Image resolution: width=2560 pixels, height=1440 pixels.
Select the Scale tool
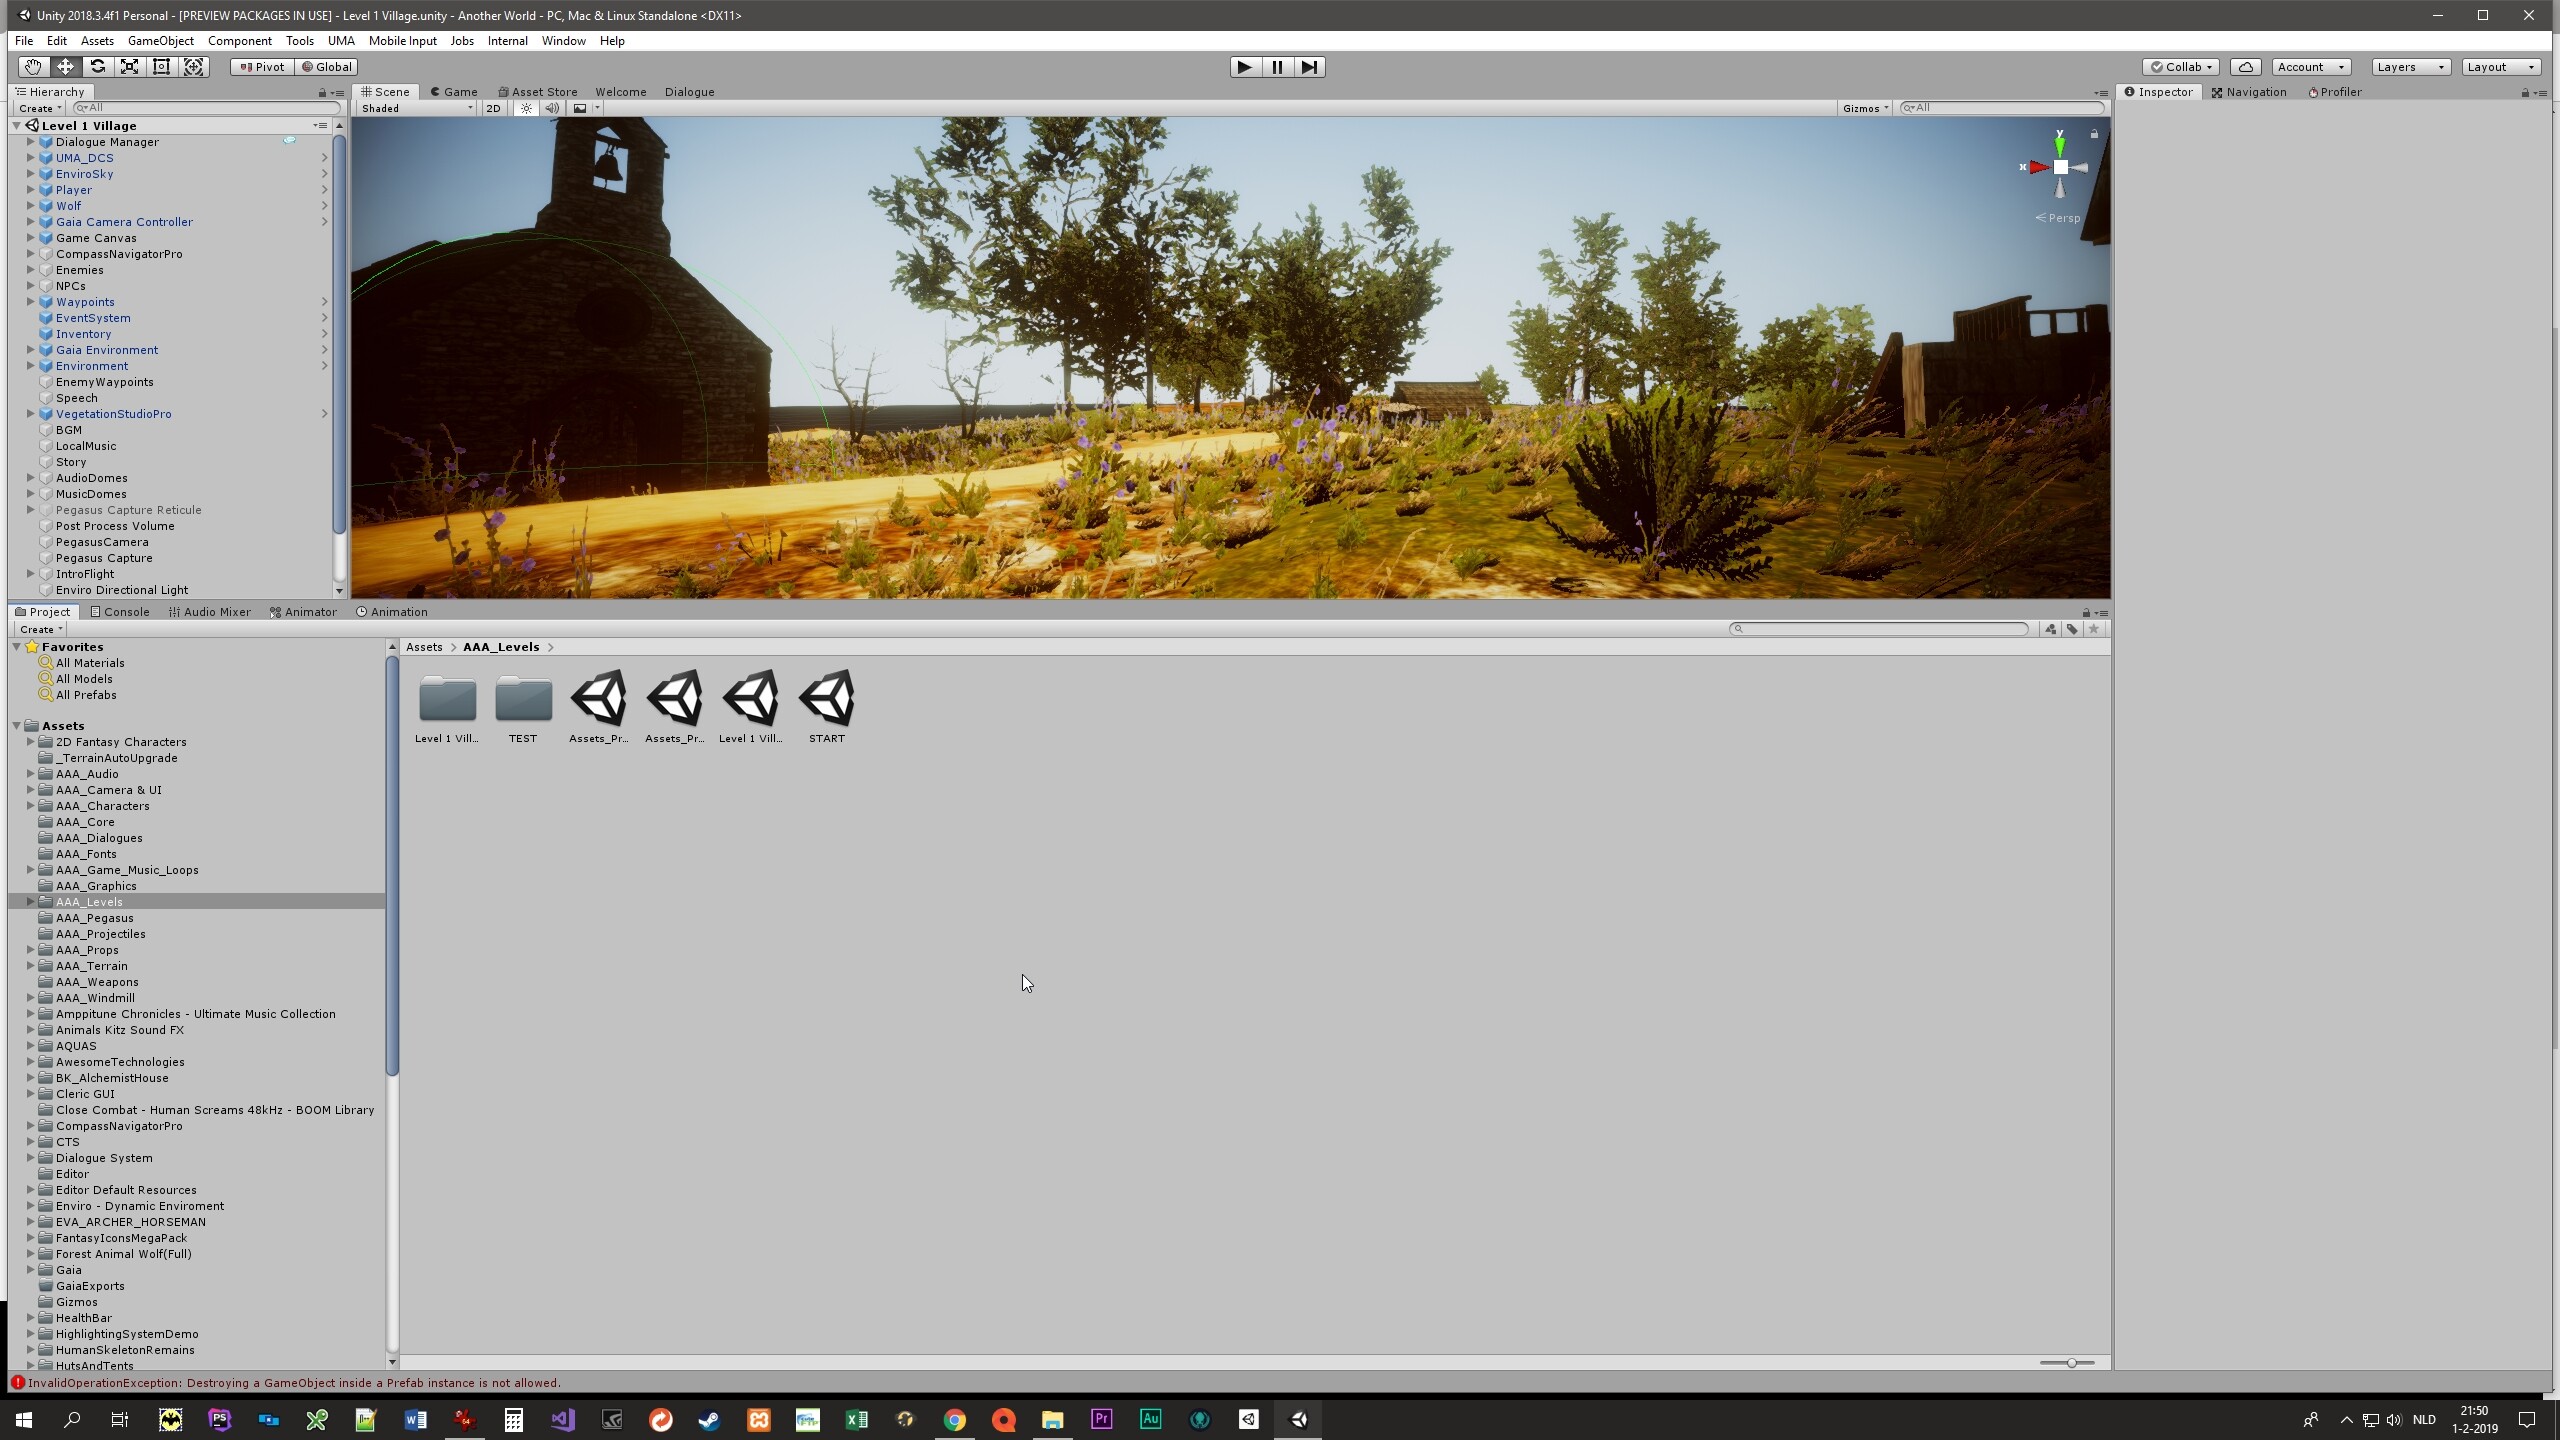pos(129,67)
